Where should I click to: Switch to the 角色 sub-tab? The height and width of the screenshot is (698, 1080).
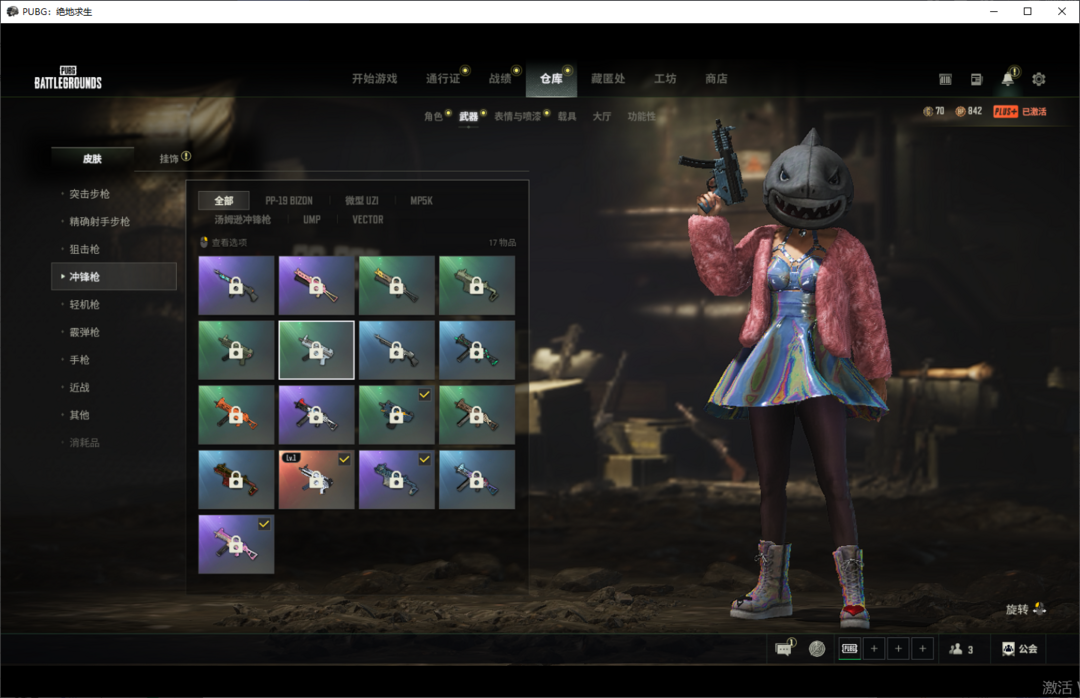point(433,116)
